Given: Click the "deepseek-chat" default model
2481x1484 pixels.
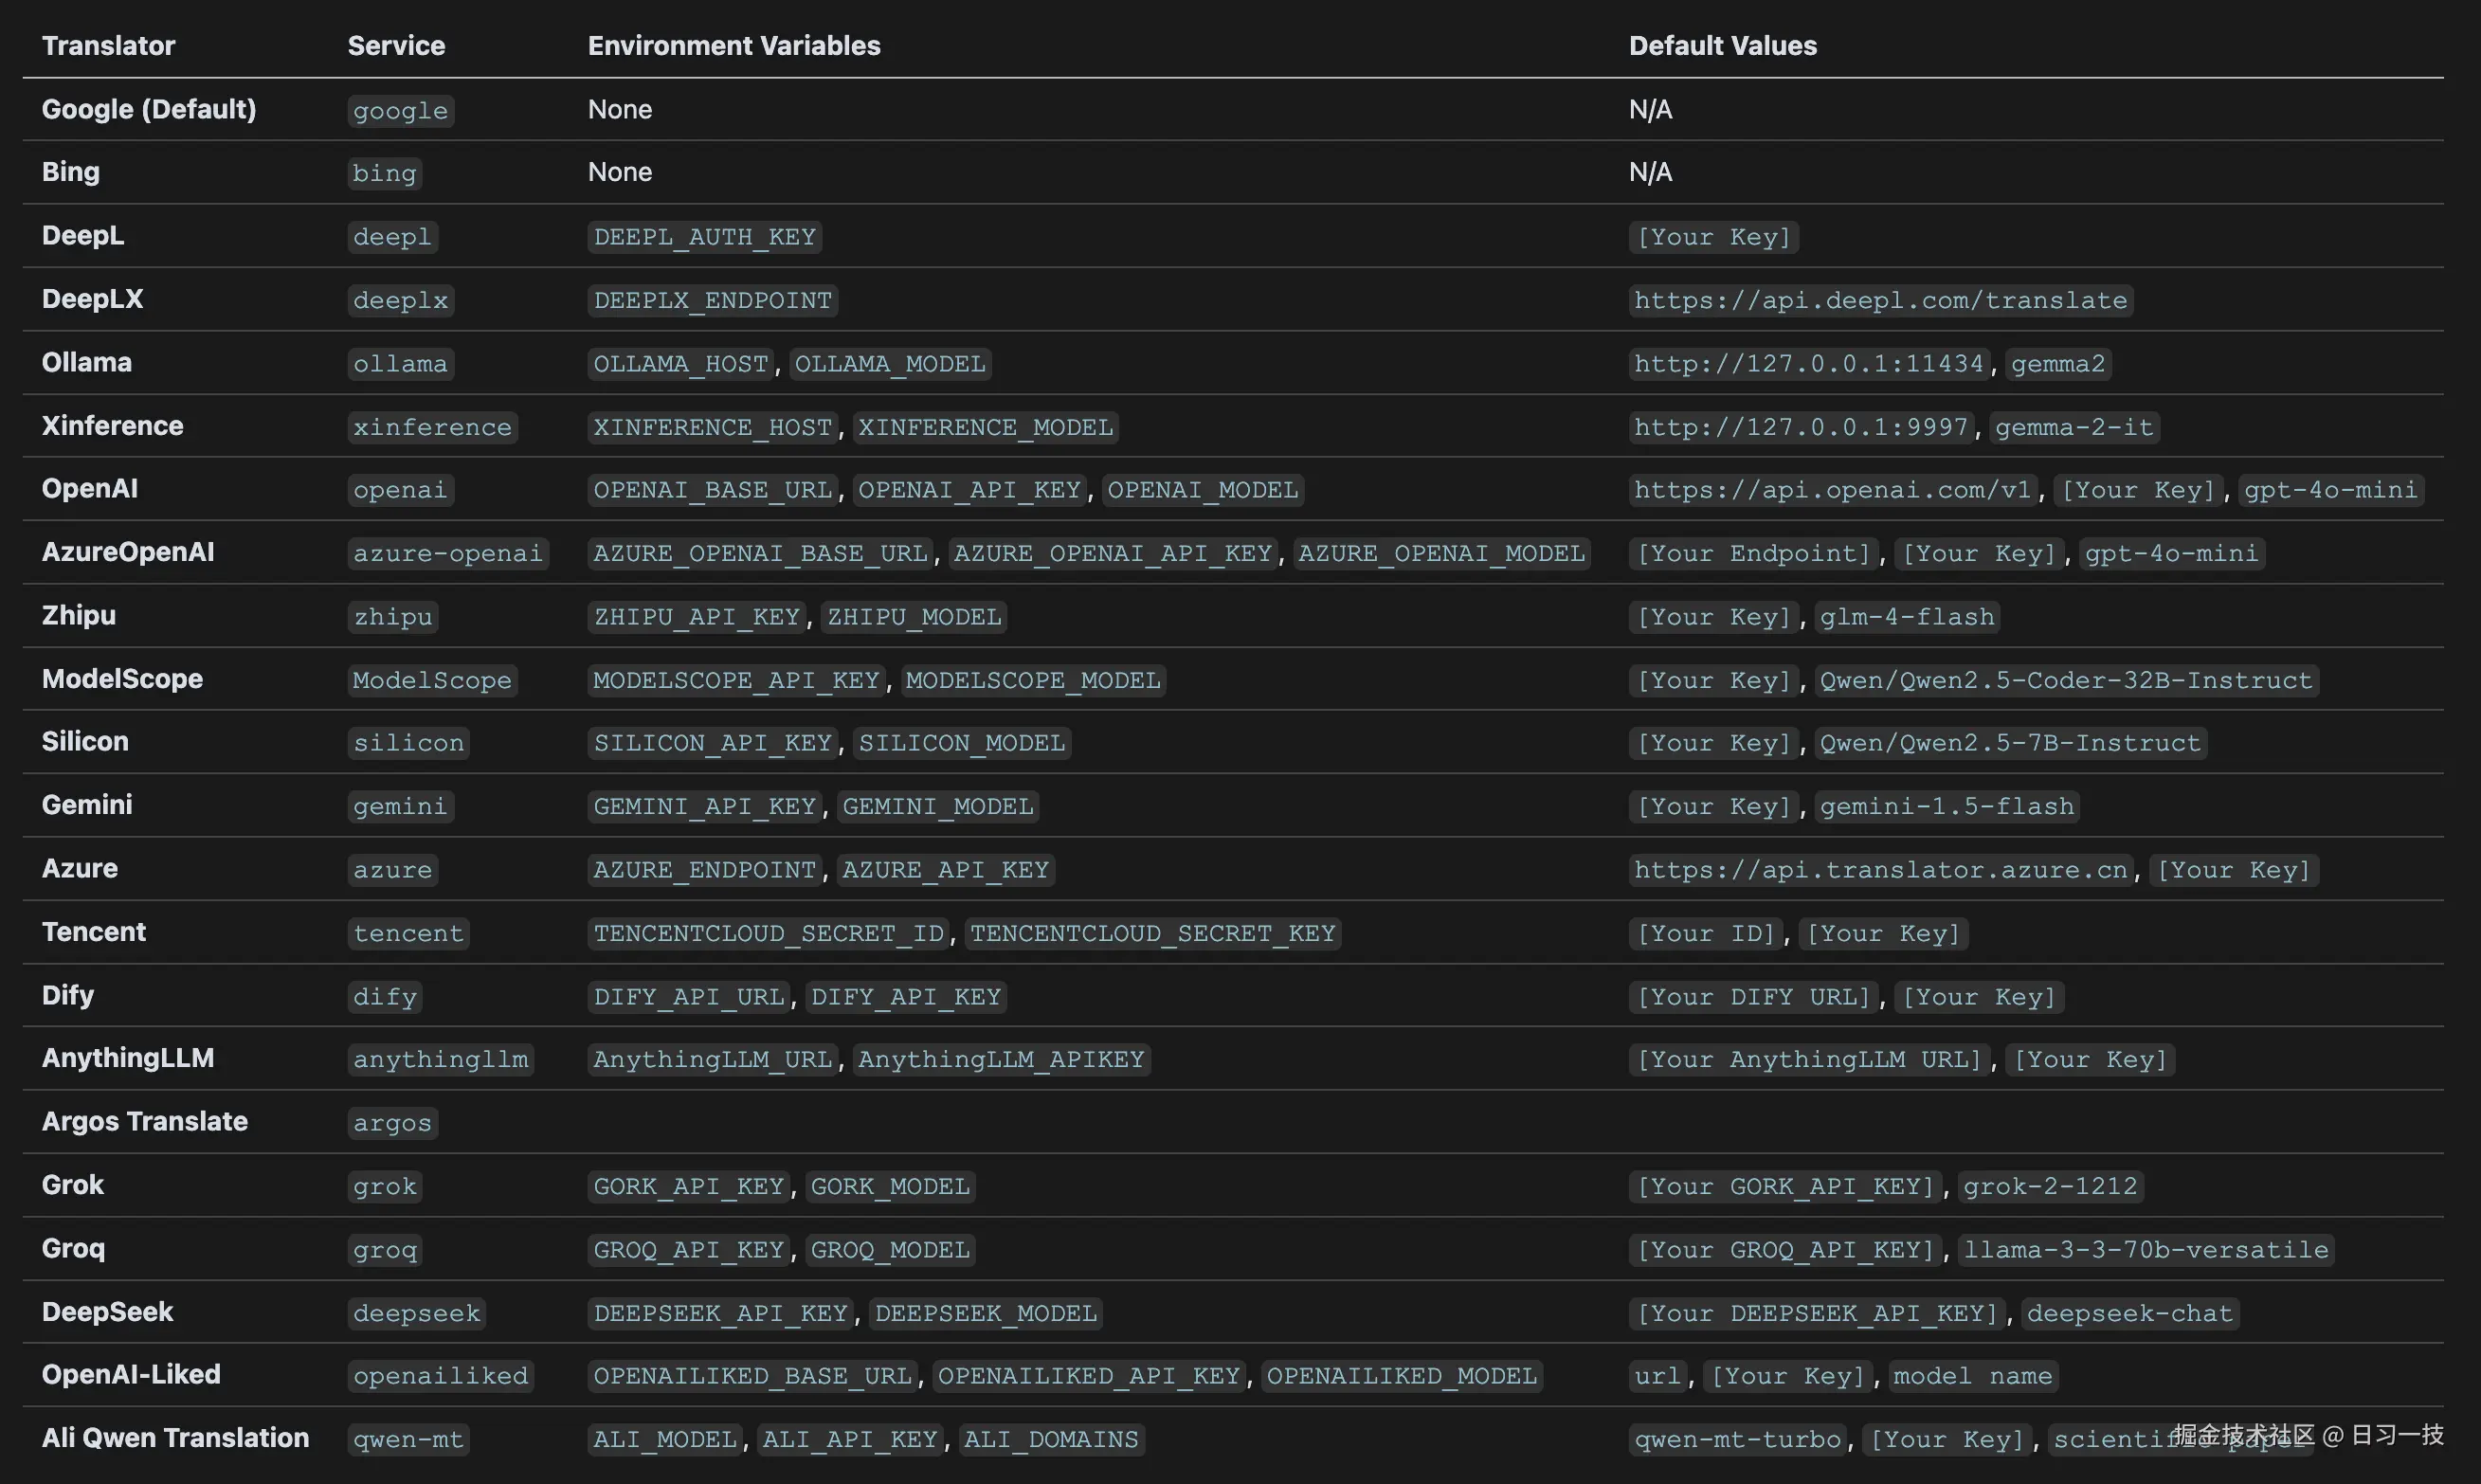Looking at the screenshot, I should point(2129,1314).
